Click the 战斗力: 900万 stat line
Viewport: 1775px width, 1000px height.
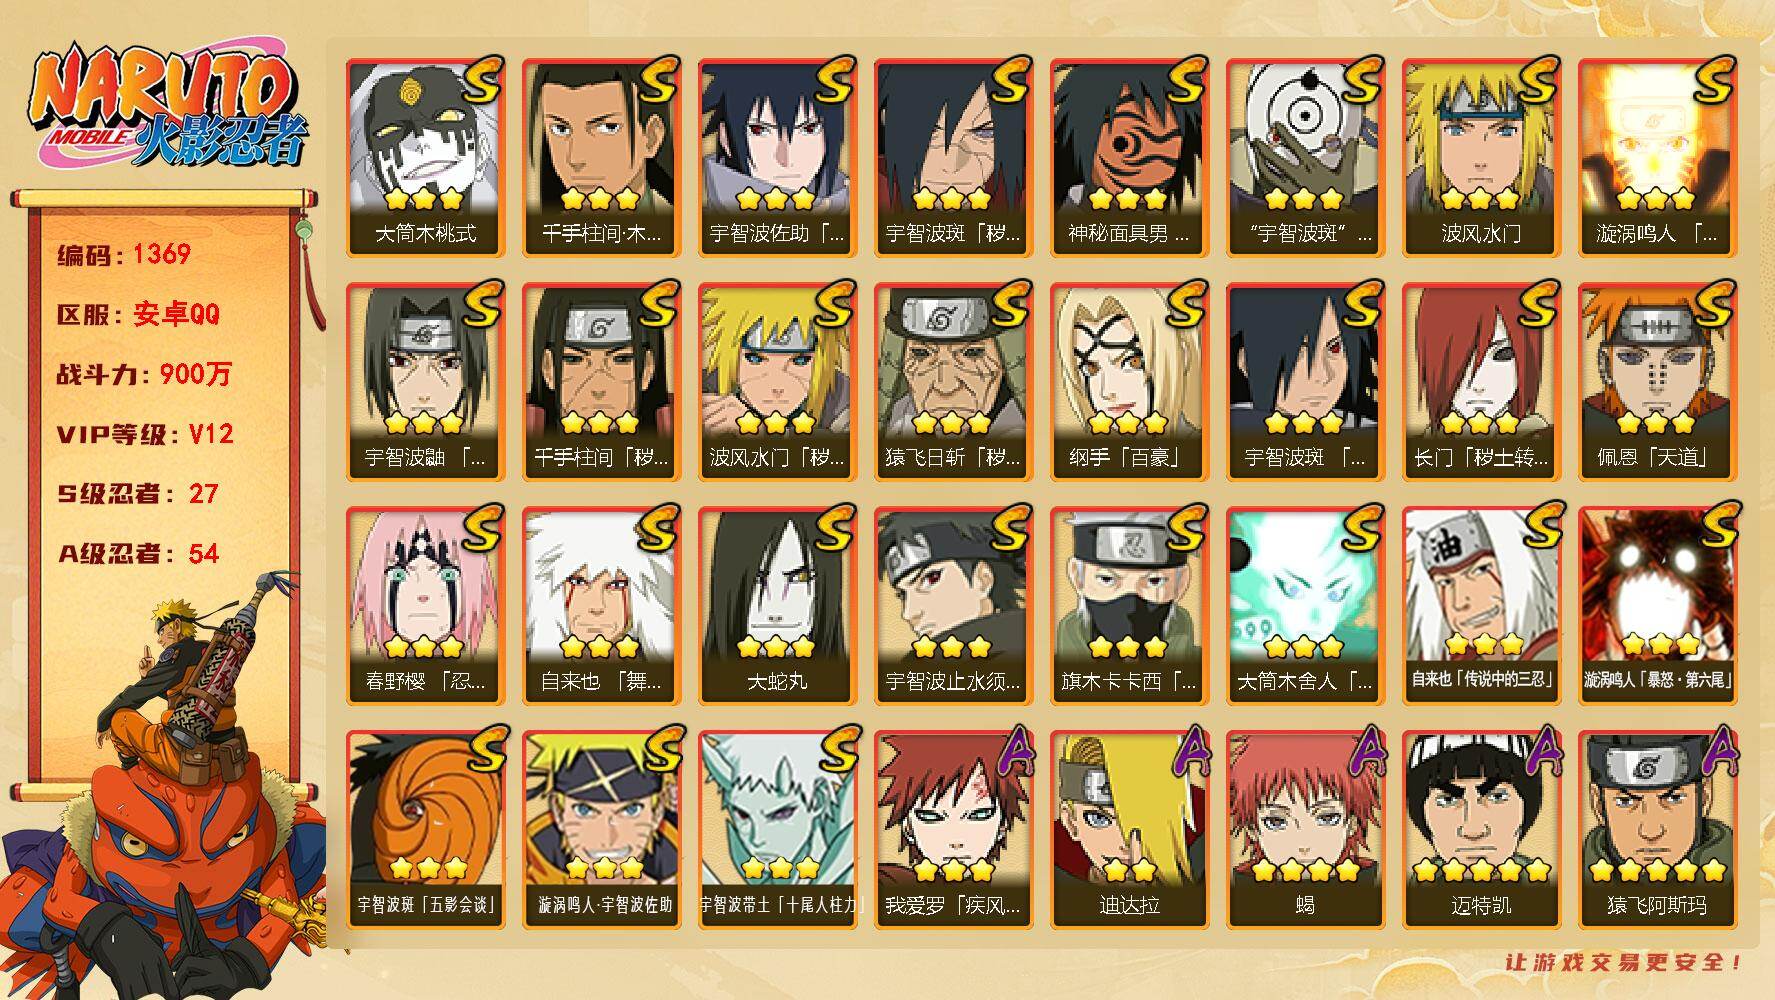pyautogui.click(x=144, y=374)
